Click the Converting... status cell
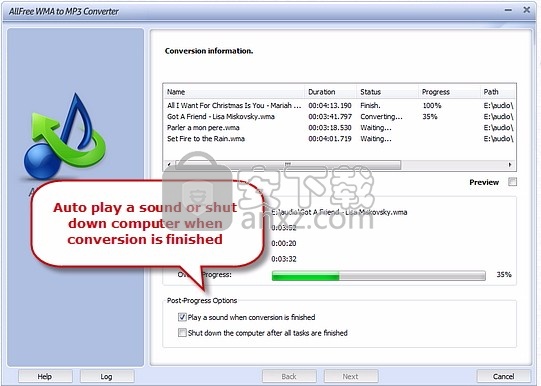Screen dimensions: 541x386 [x=381, y=117]
